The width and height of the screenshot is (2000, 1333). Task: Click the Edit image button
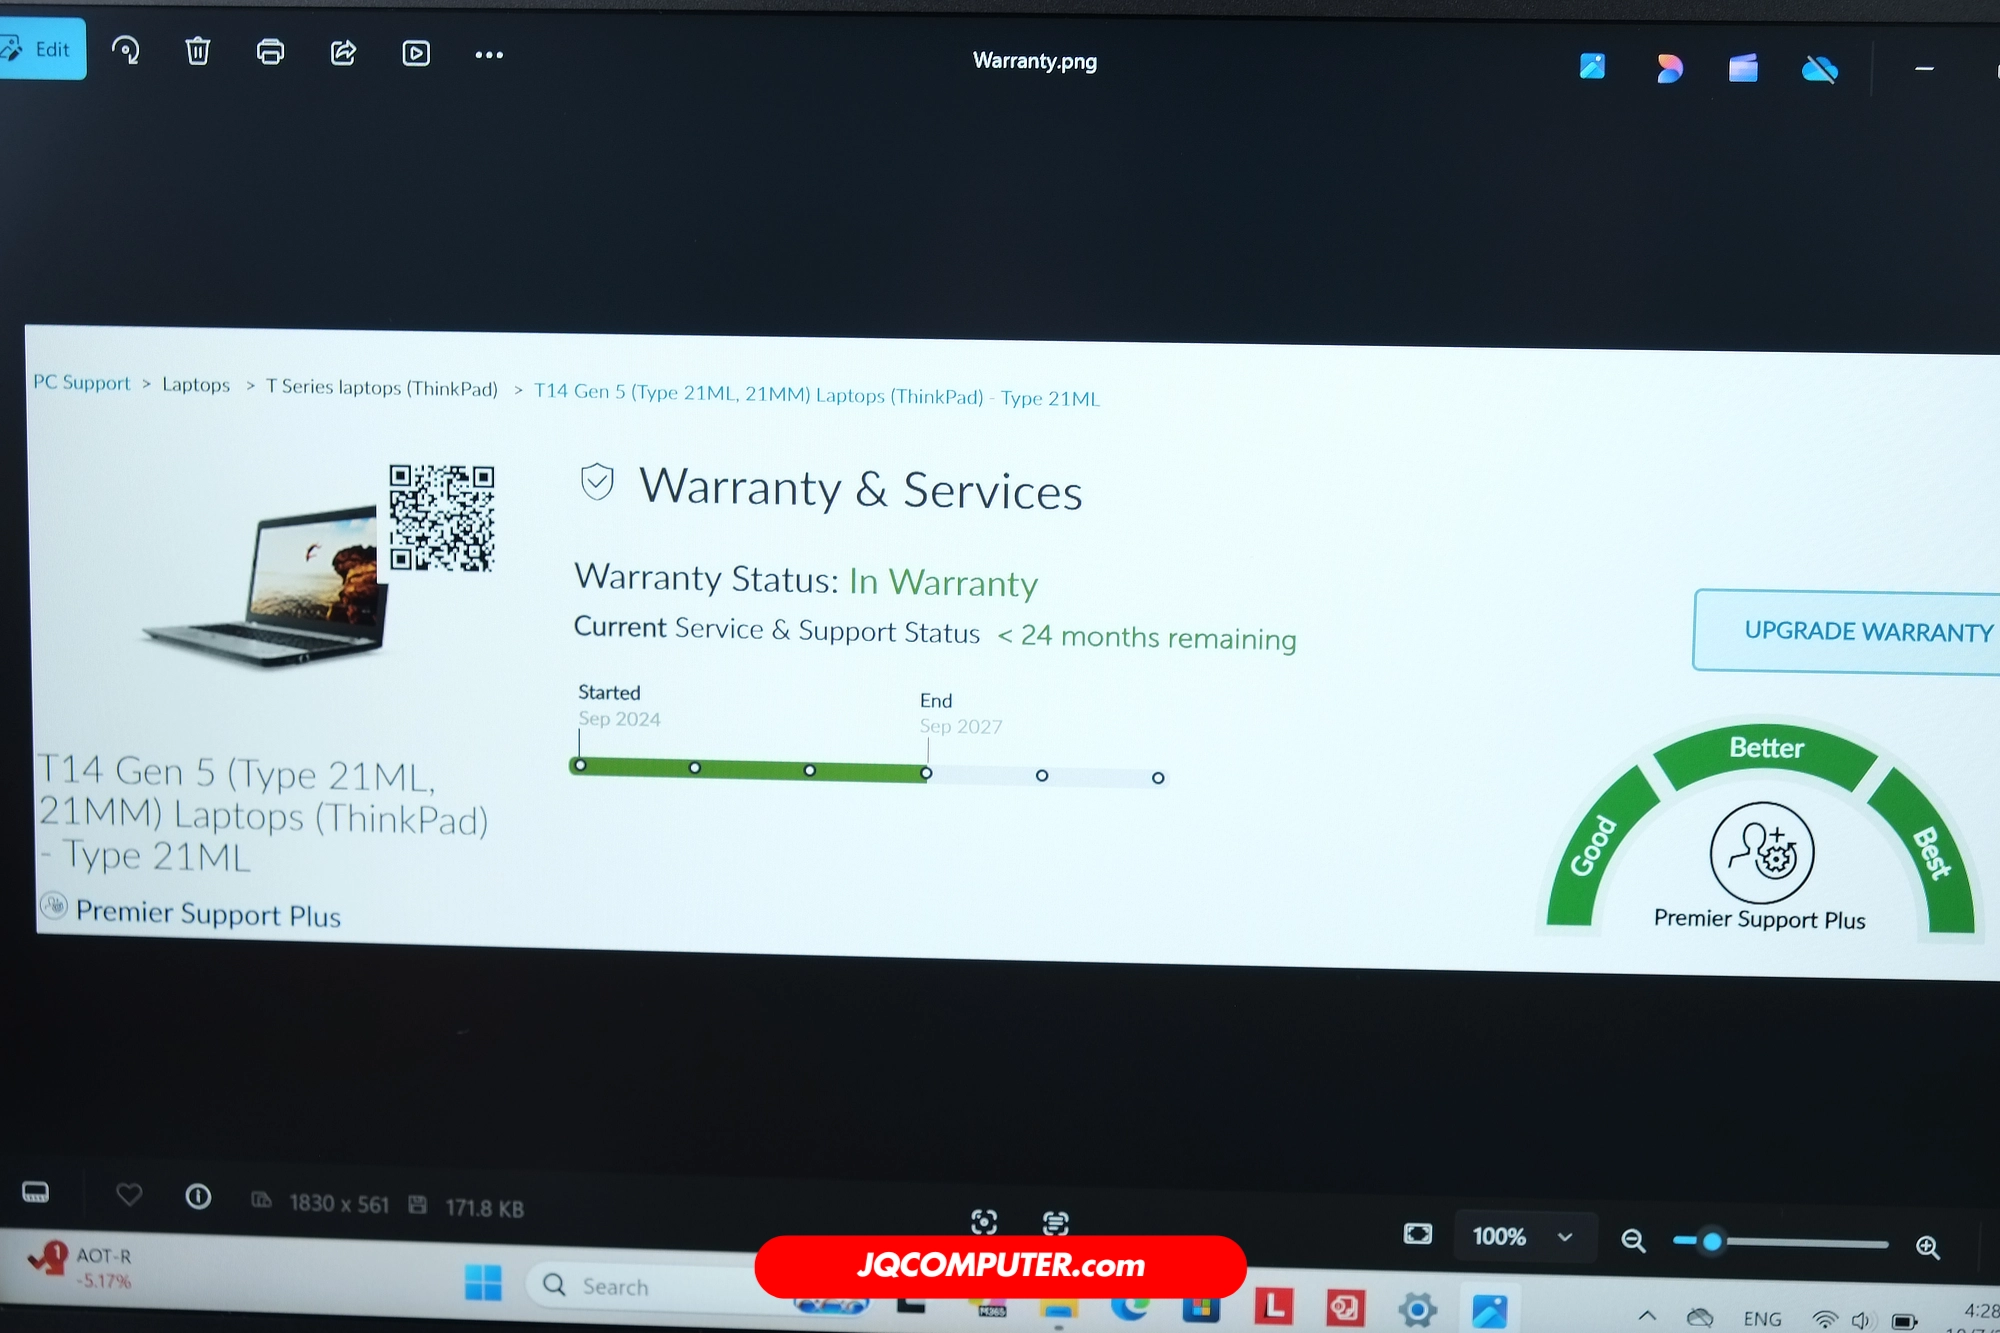click(40, 49)
